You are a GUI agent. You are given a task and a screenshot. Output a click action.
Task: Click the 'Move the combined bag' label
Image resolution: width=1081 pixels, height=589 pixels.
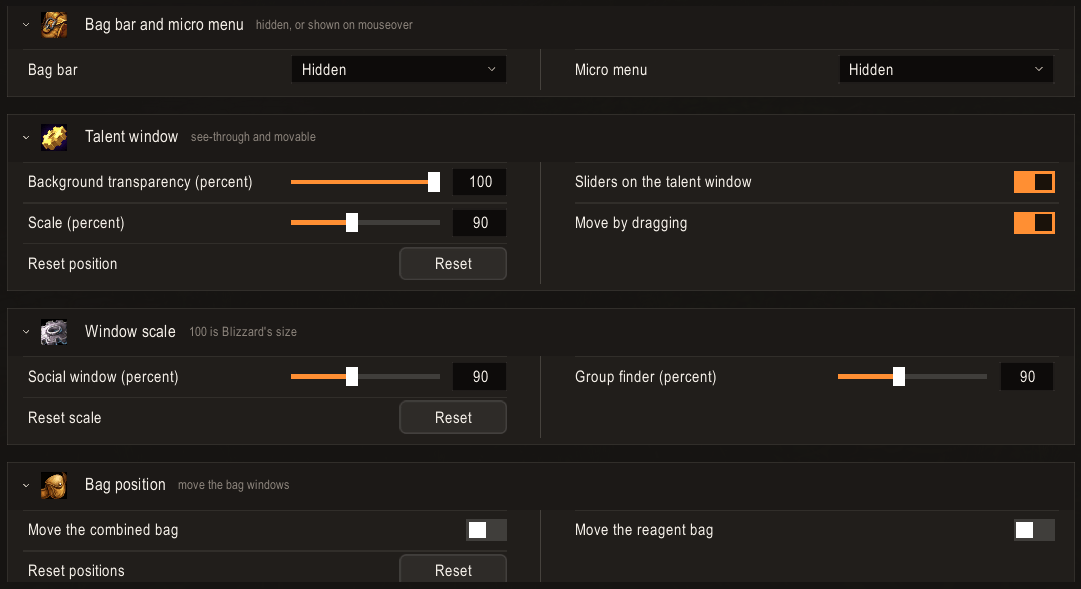click(103, 530)
